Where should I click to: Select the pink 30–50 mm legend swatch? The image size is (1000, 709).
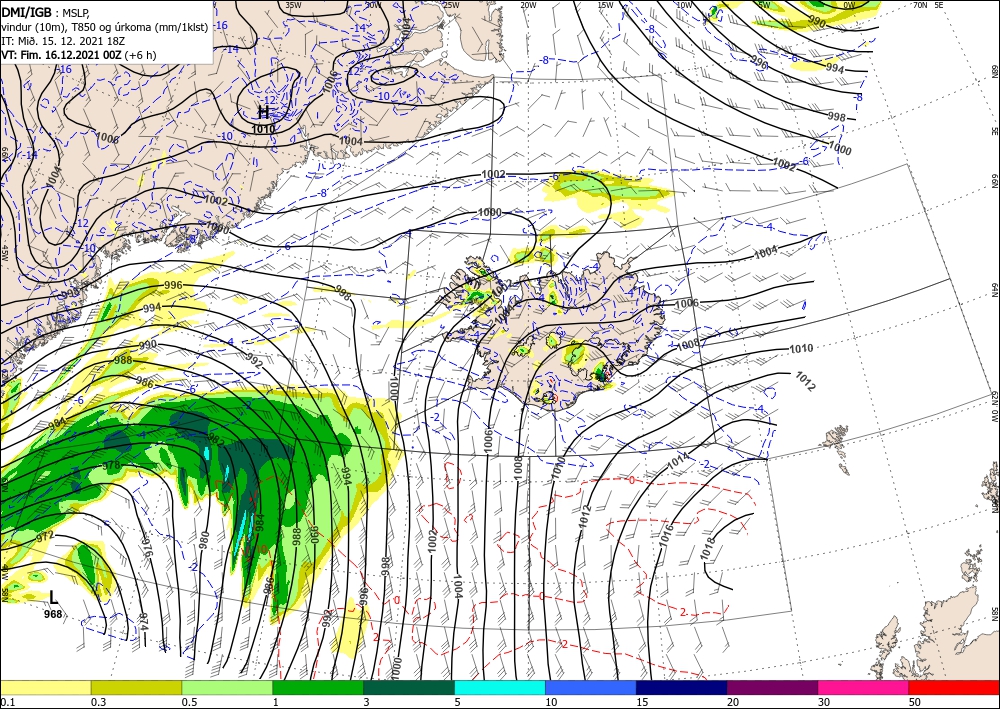(x=863, y=687)
